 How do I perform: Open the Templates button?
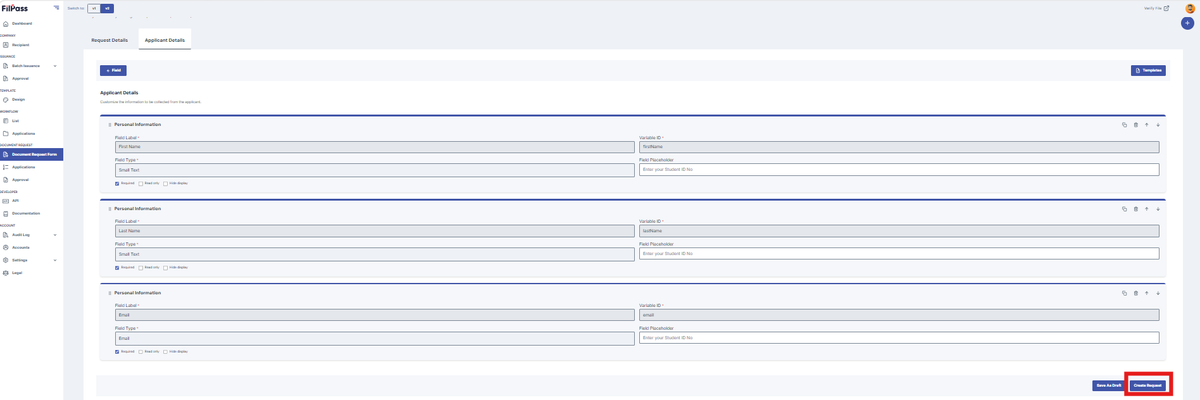click(x=1148, y=71)
